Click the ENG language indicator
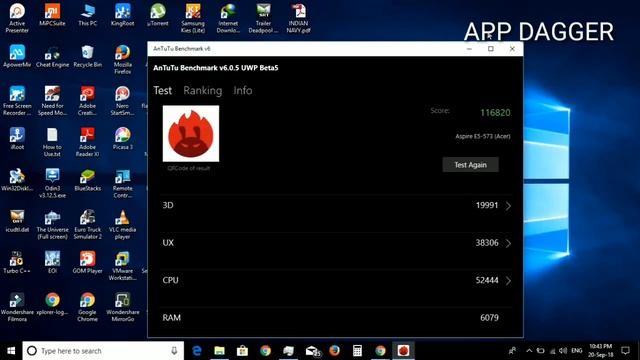640x360 pixels. tap(577, 351)
